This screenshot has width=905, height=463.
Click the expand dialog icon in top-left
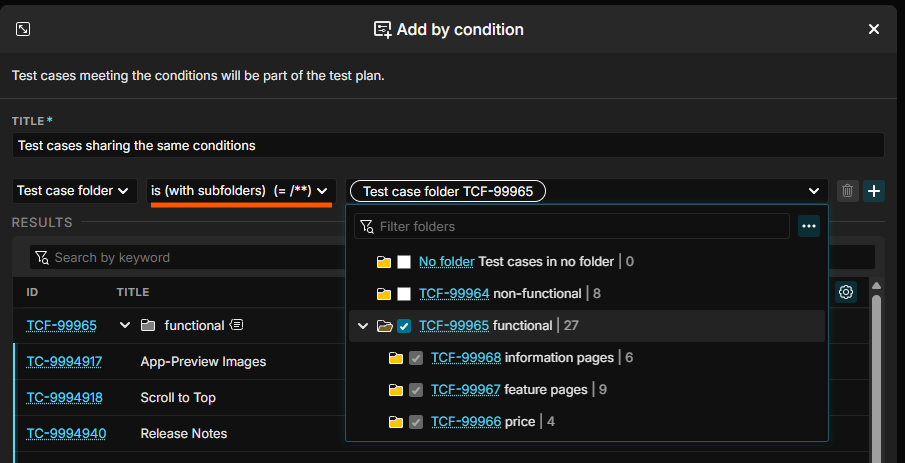(23, 29)
